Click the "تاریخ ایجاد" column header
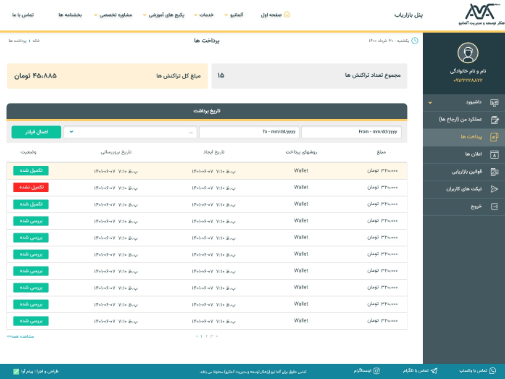505x379 pixels. point(214,152)
